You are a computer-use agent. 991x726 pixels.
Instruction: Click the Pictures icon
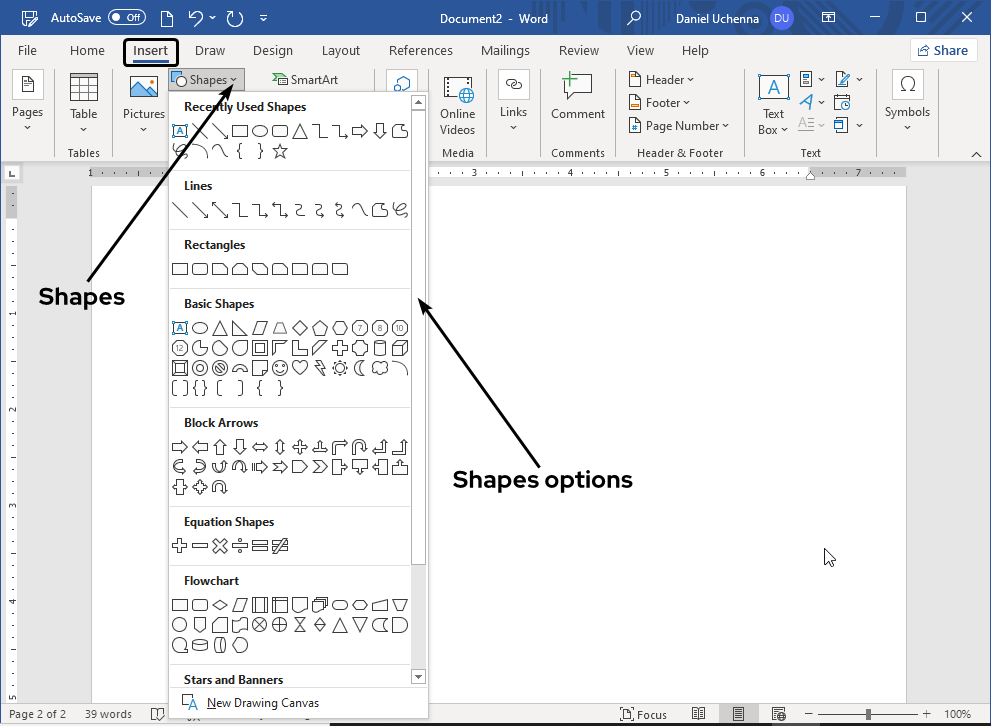[x=144, y=98]
